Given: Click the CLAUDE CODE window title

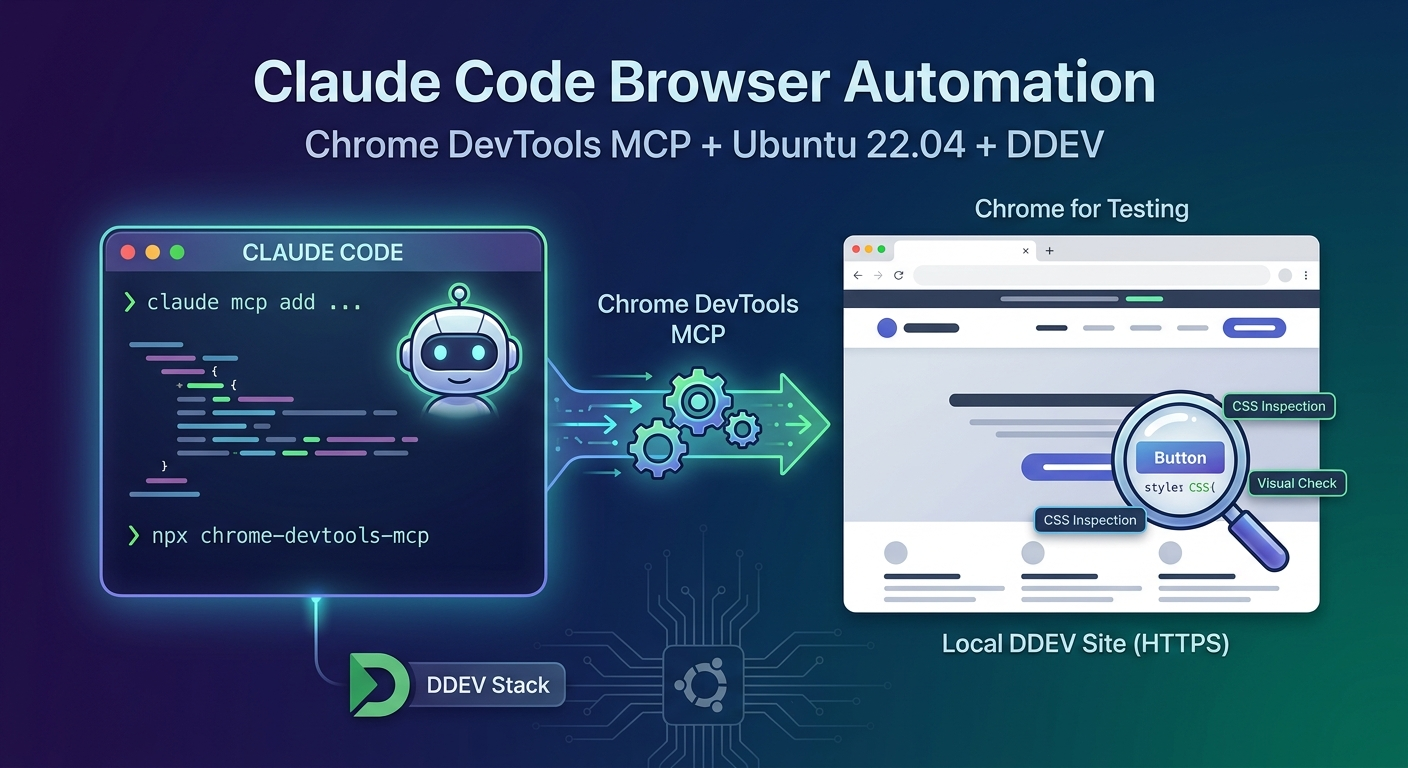Looking at the screenshot, I should pyautogui.click(x=323, y=253).
